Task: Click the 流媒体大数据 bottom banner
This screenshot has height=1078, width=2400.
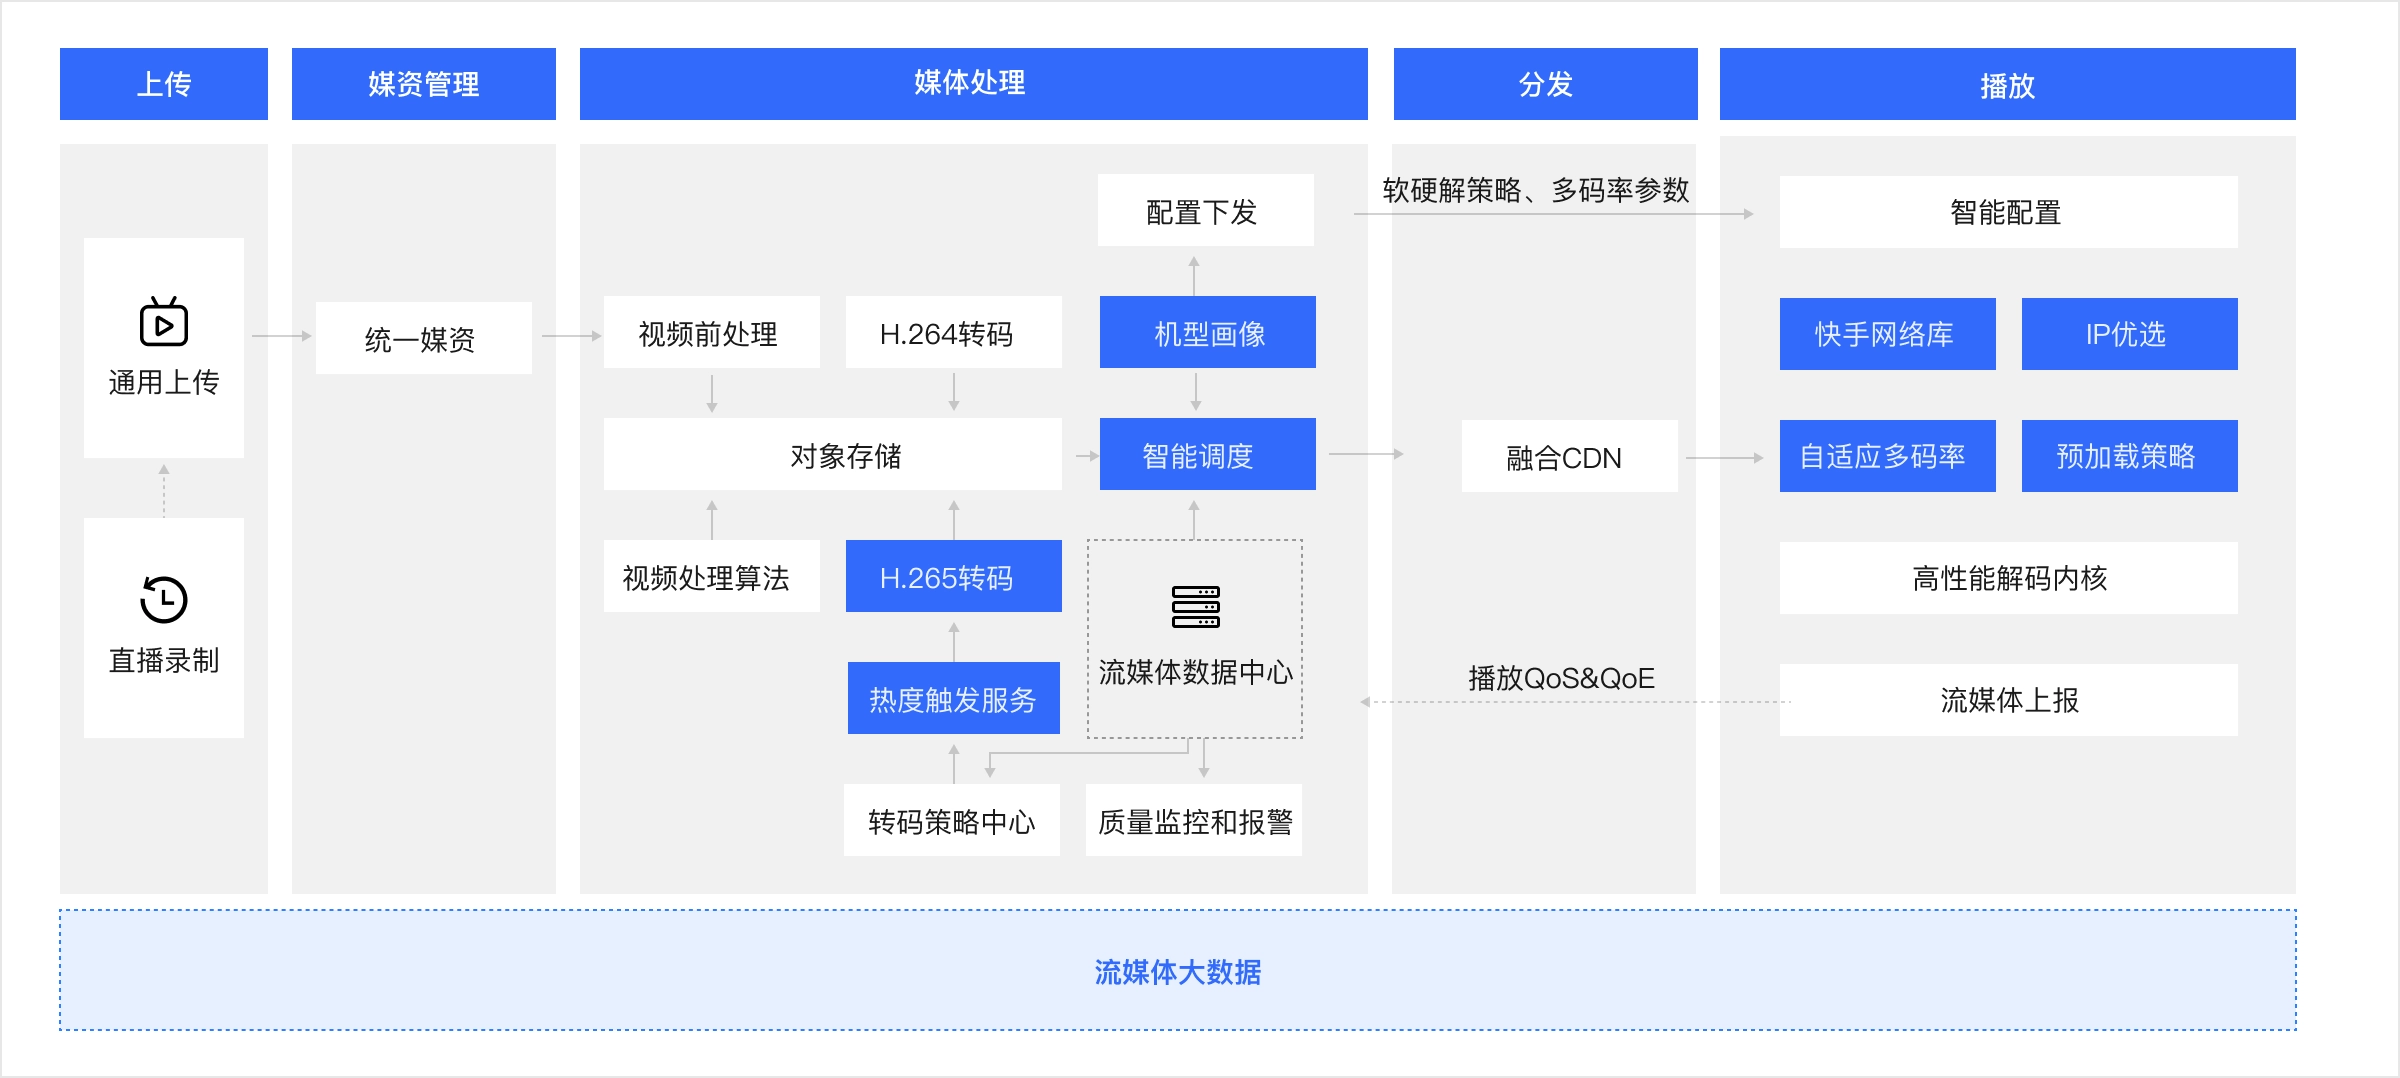Action: [x=1177, y=971]
